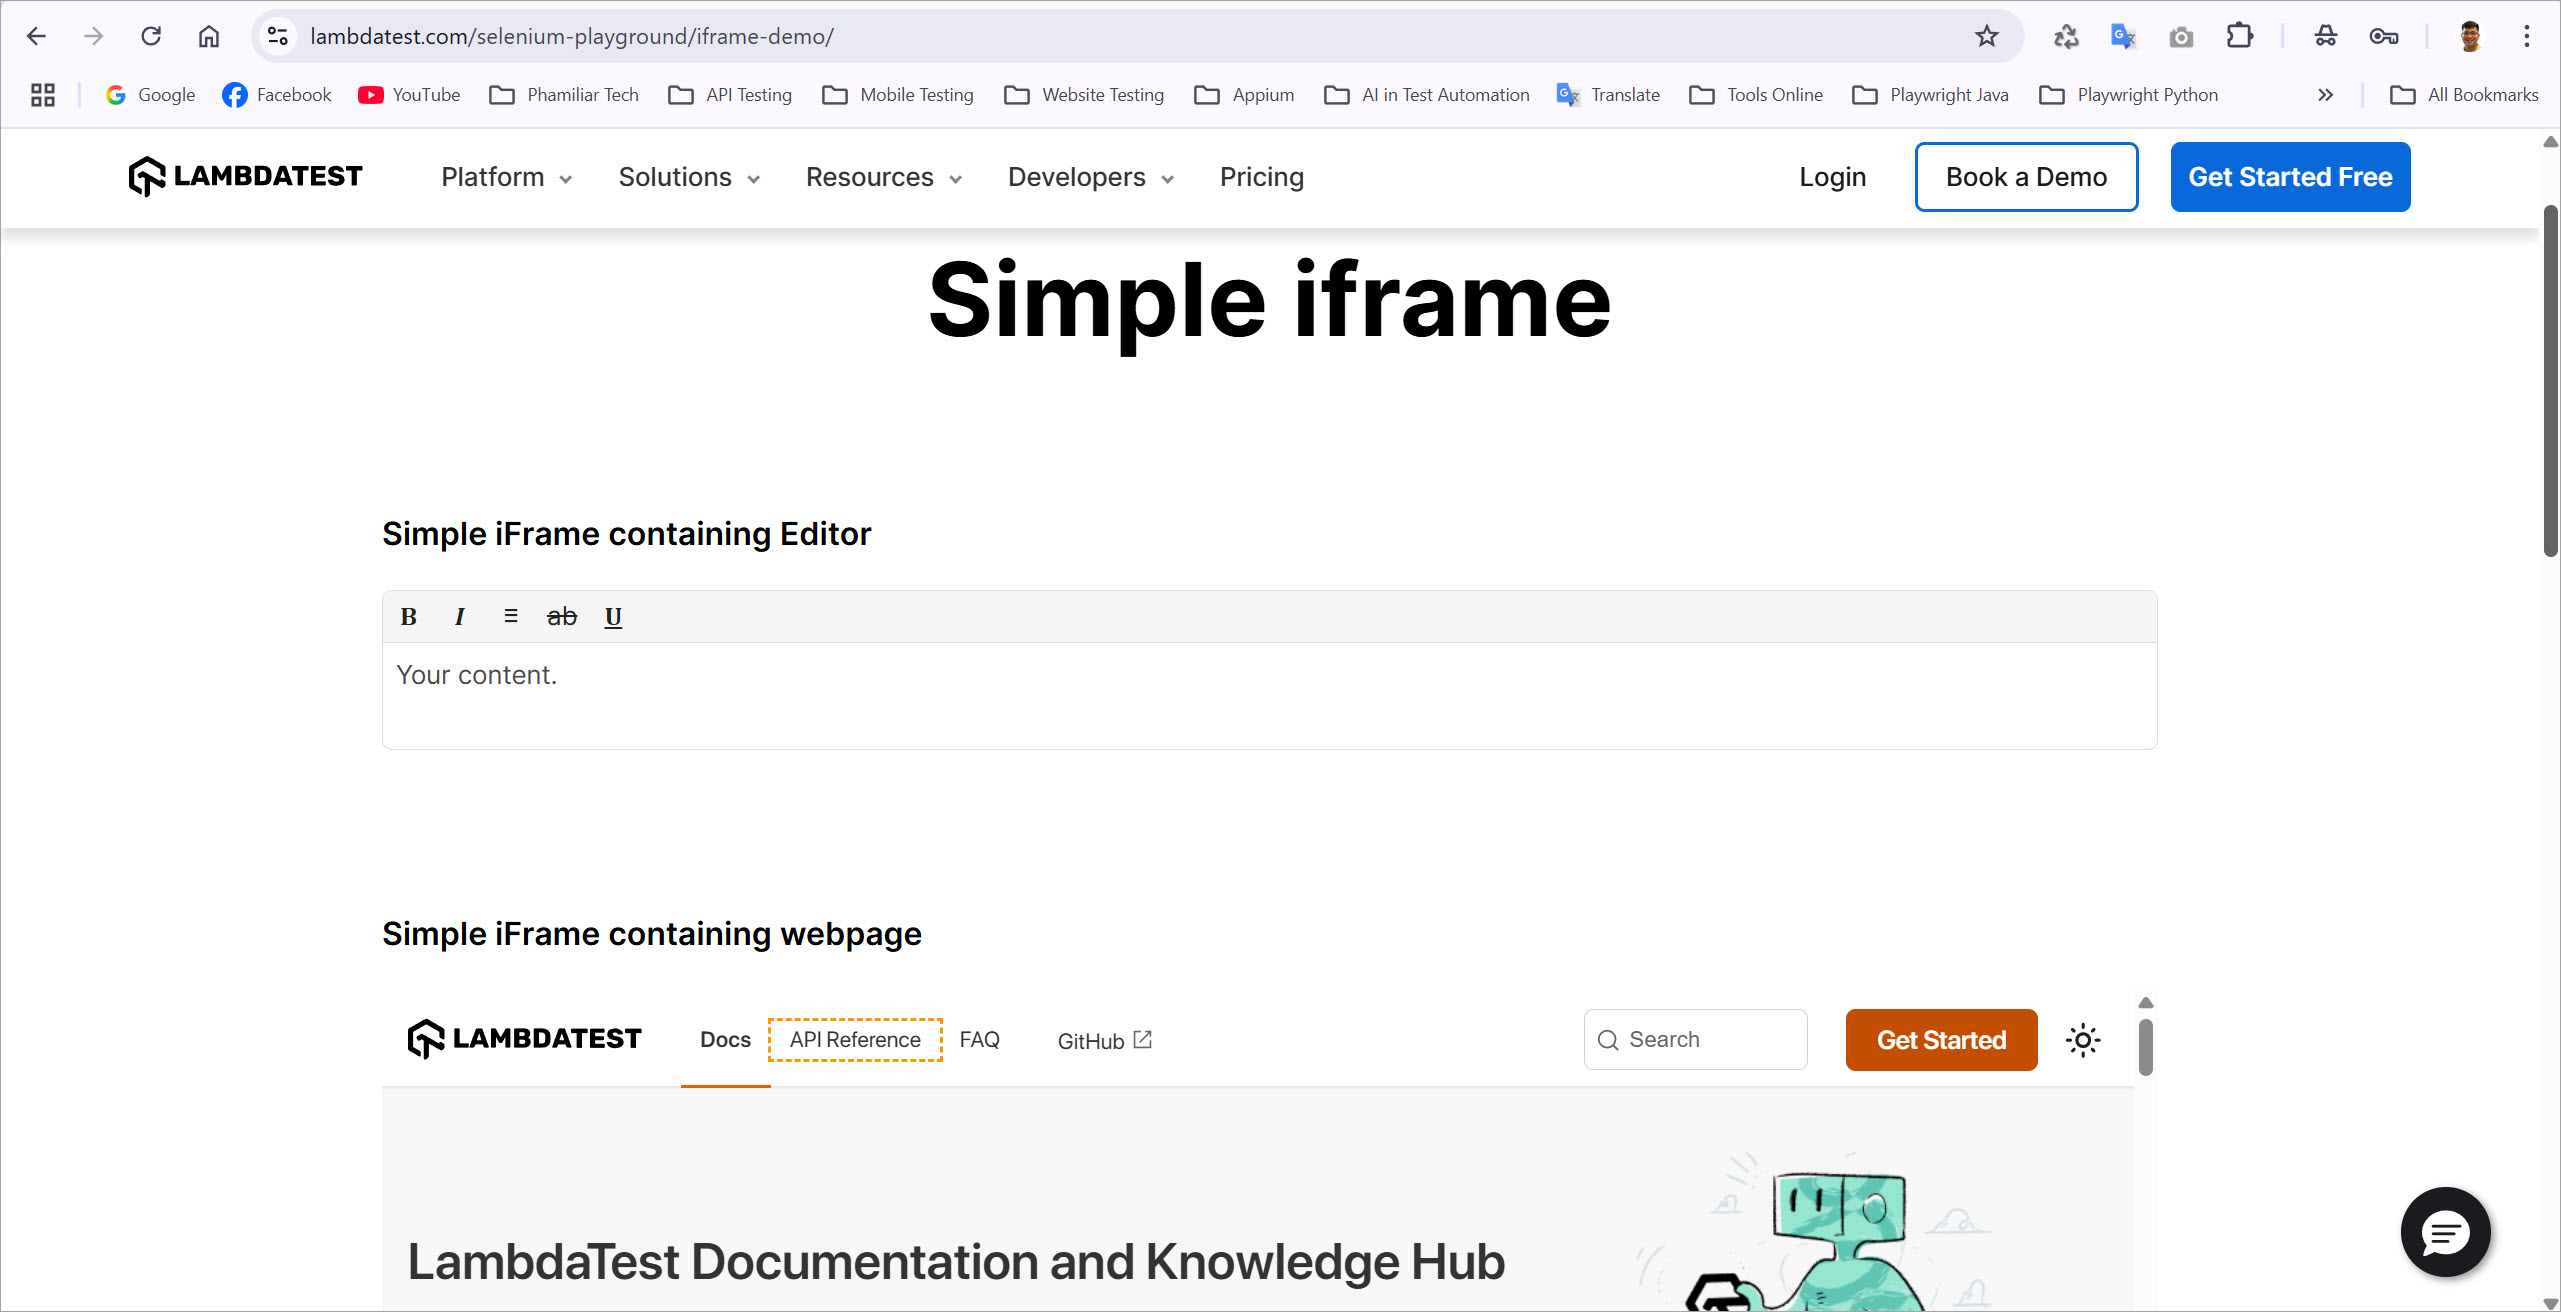
Task: Show hidden bookmarks with the double chevron
Action: click(2325, 95)
